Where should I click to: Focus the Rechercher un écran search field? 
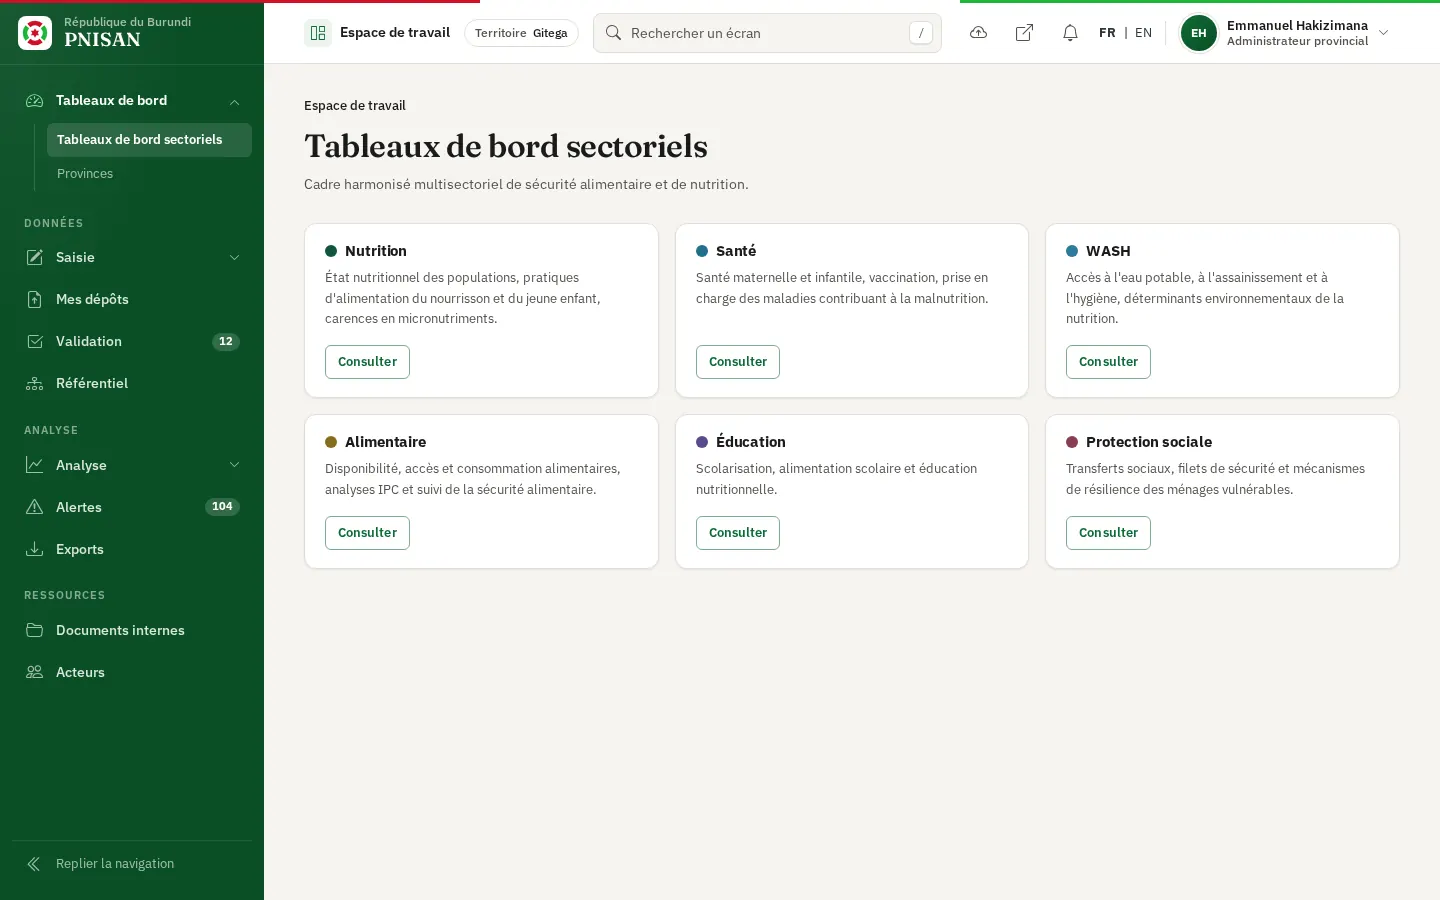767,33
